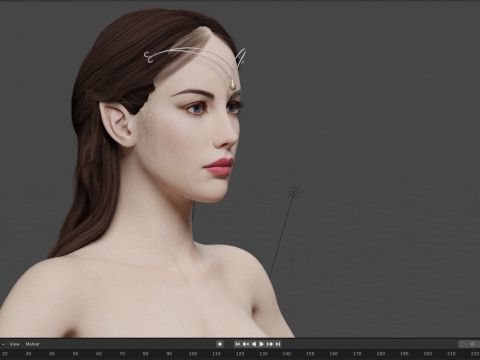Open the Marker menu in the timeline
The height and width of the screenshot is (360, 480).
click(x=33, y=344)
